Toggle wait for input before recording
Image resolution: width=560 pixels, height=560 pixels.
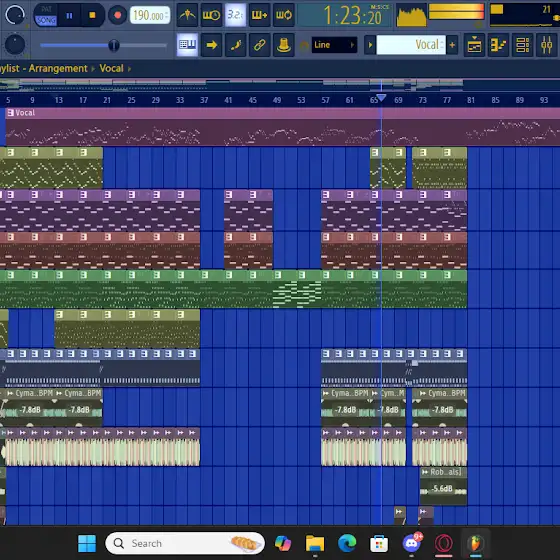211,15
